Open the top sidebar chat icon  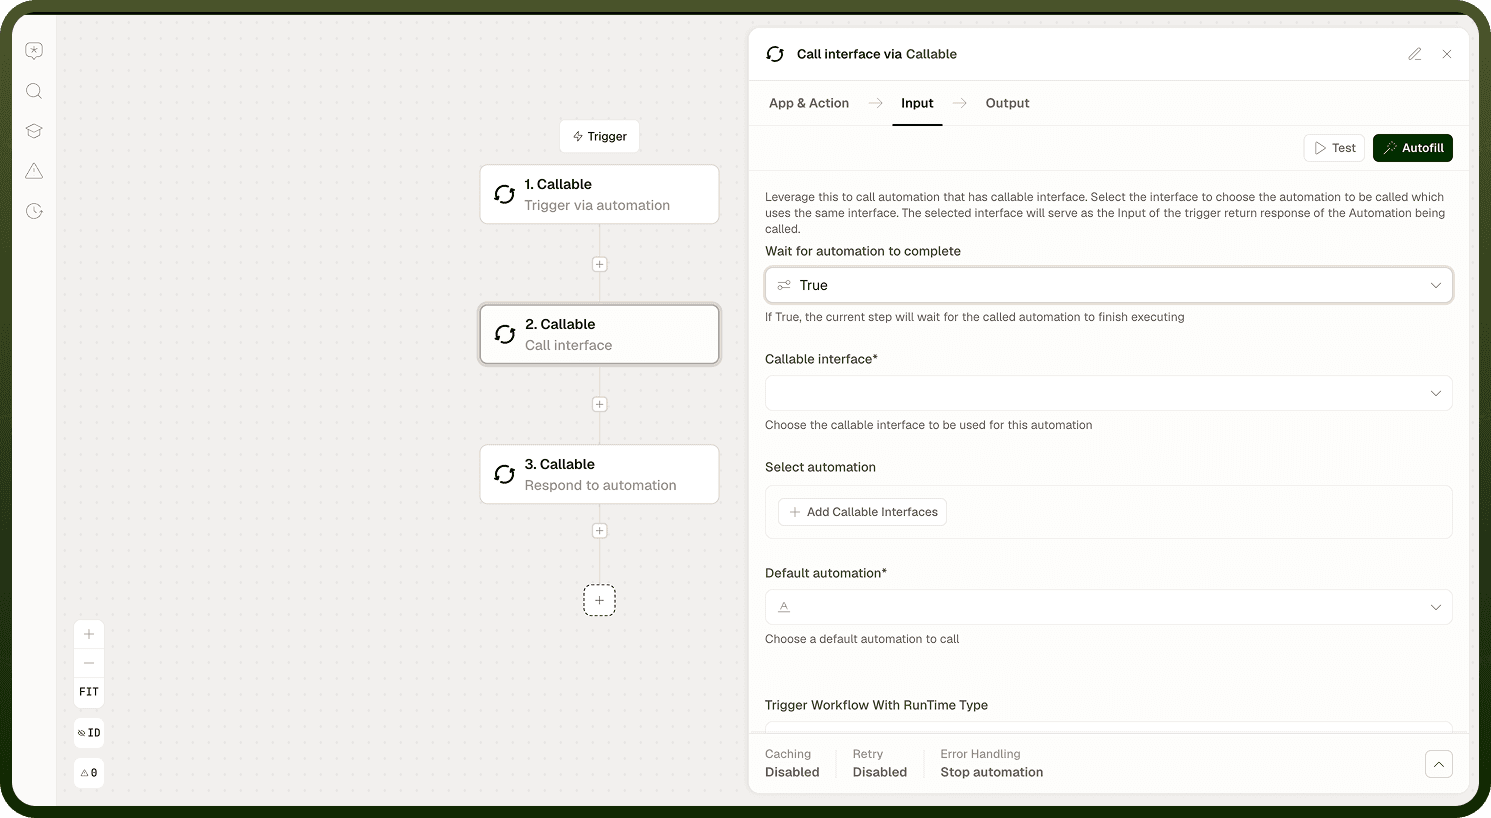pos(34,51)
